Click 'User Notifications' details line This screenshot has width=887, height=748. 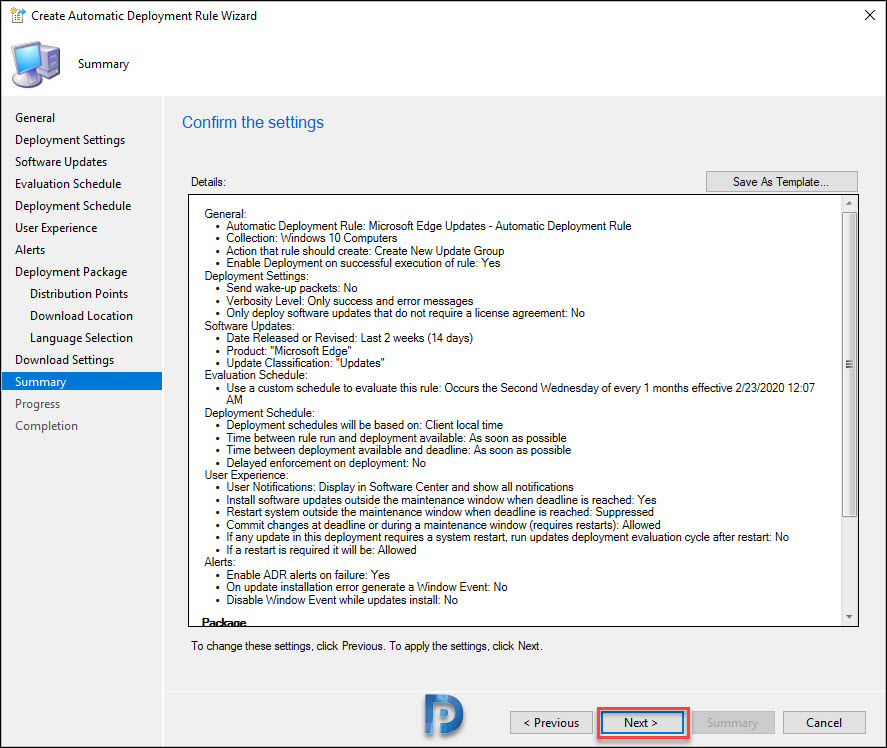pos(400,487)
